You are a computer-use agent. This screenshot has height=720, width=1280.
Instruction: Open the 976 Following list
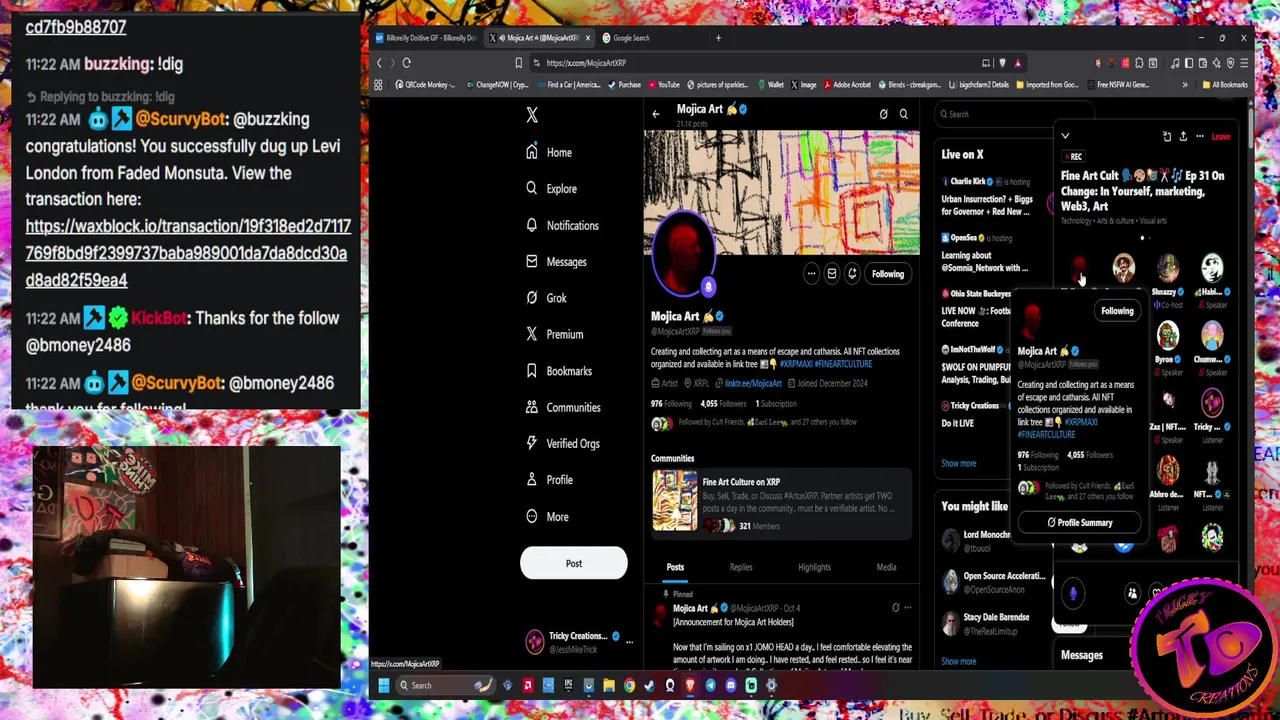[671, 404]
